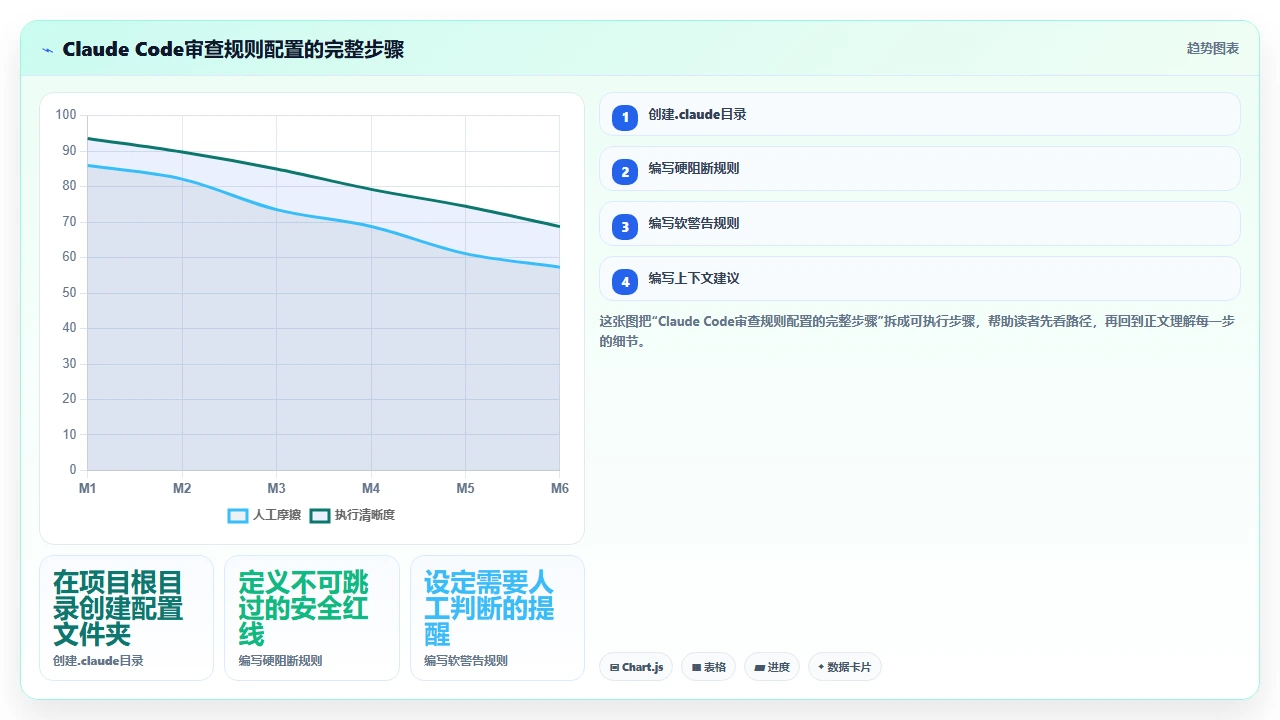
Task: Click the step 4 number badge
Action: [x=625, y=282]
